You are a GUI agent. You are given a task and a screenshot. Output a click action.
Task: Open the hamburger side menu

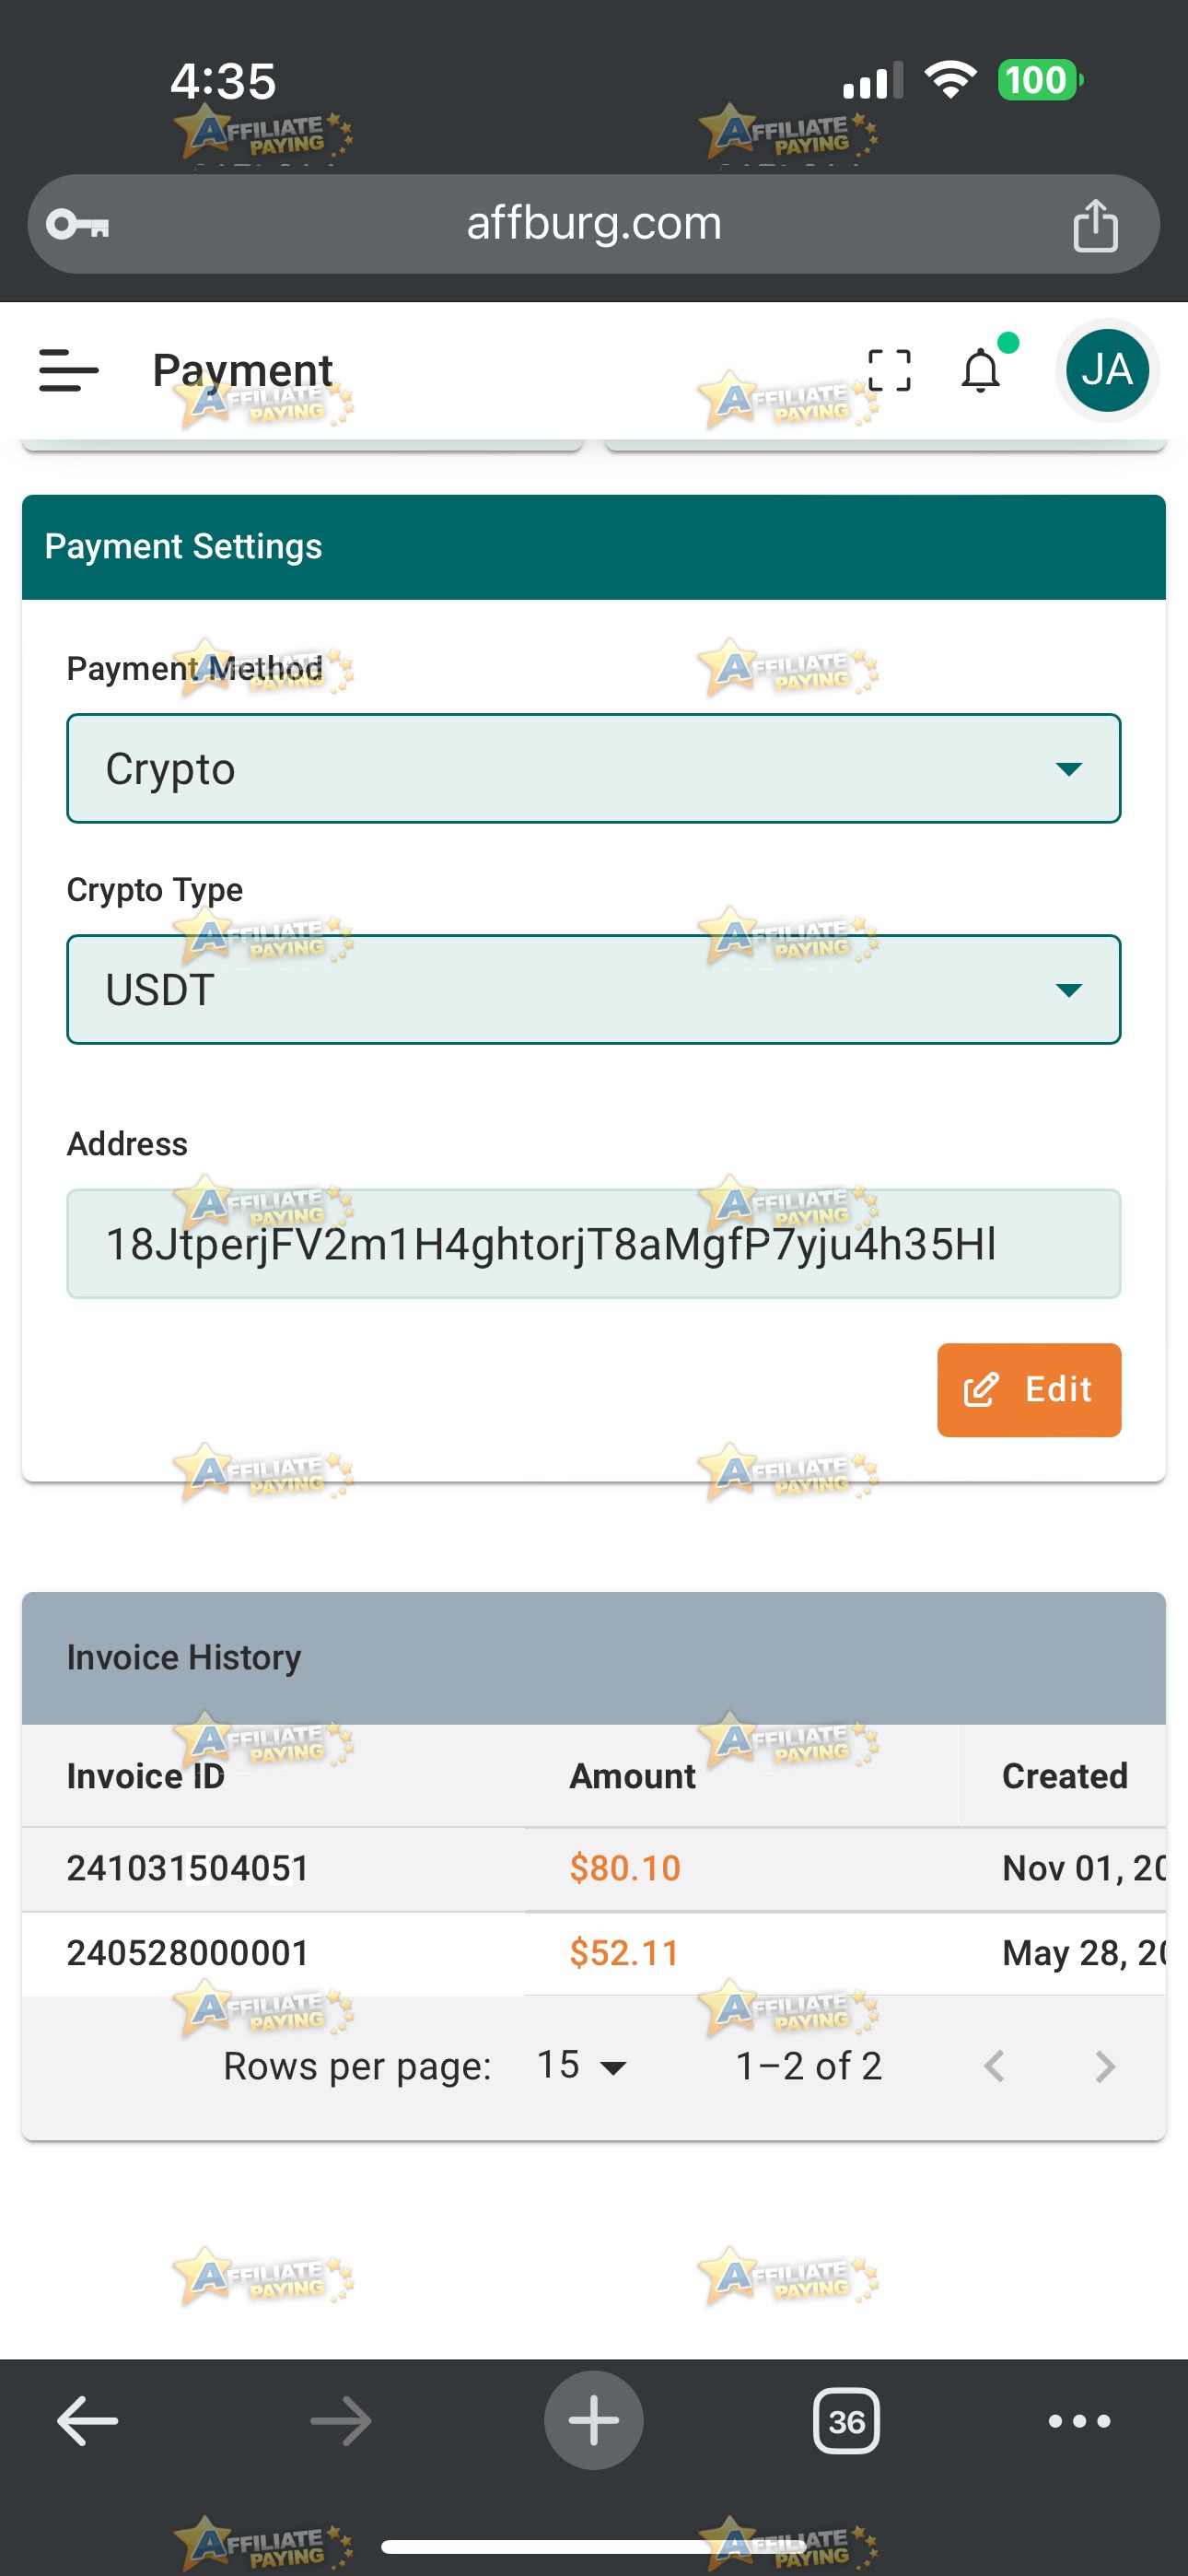coord(69,370)
